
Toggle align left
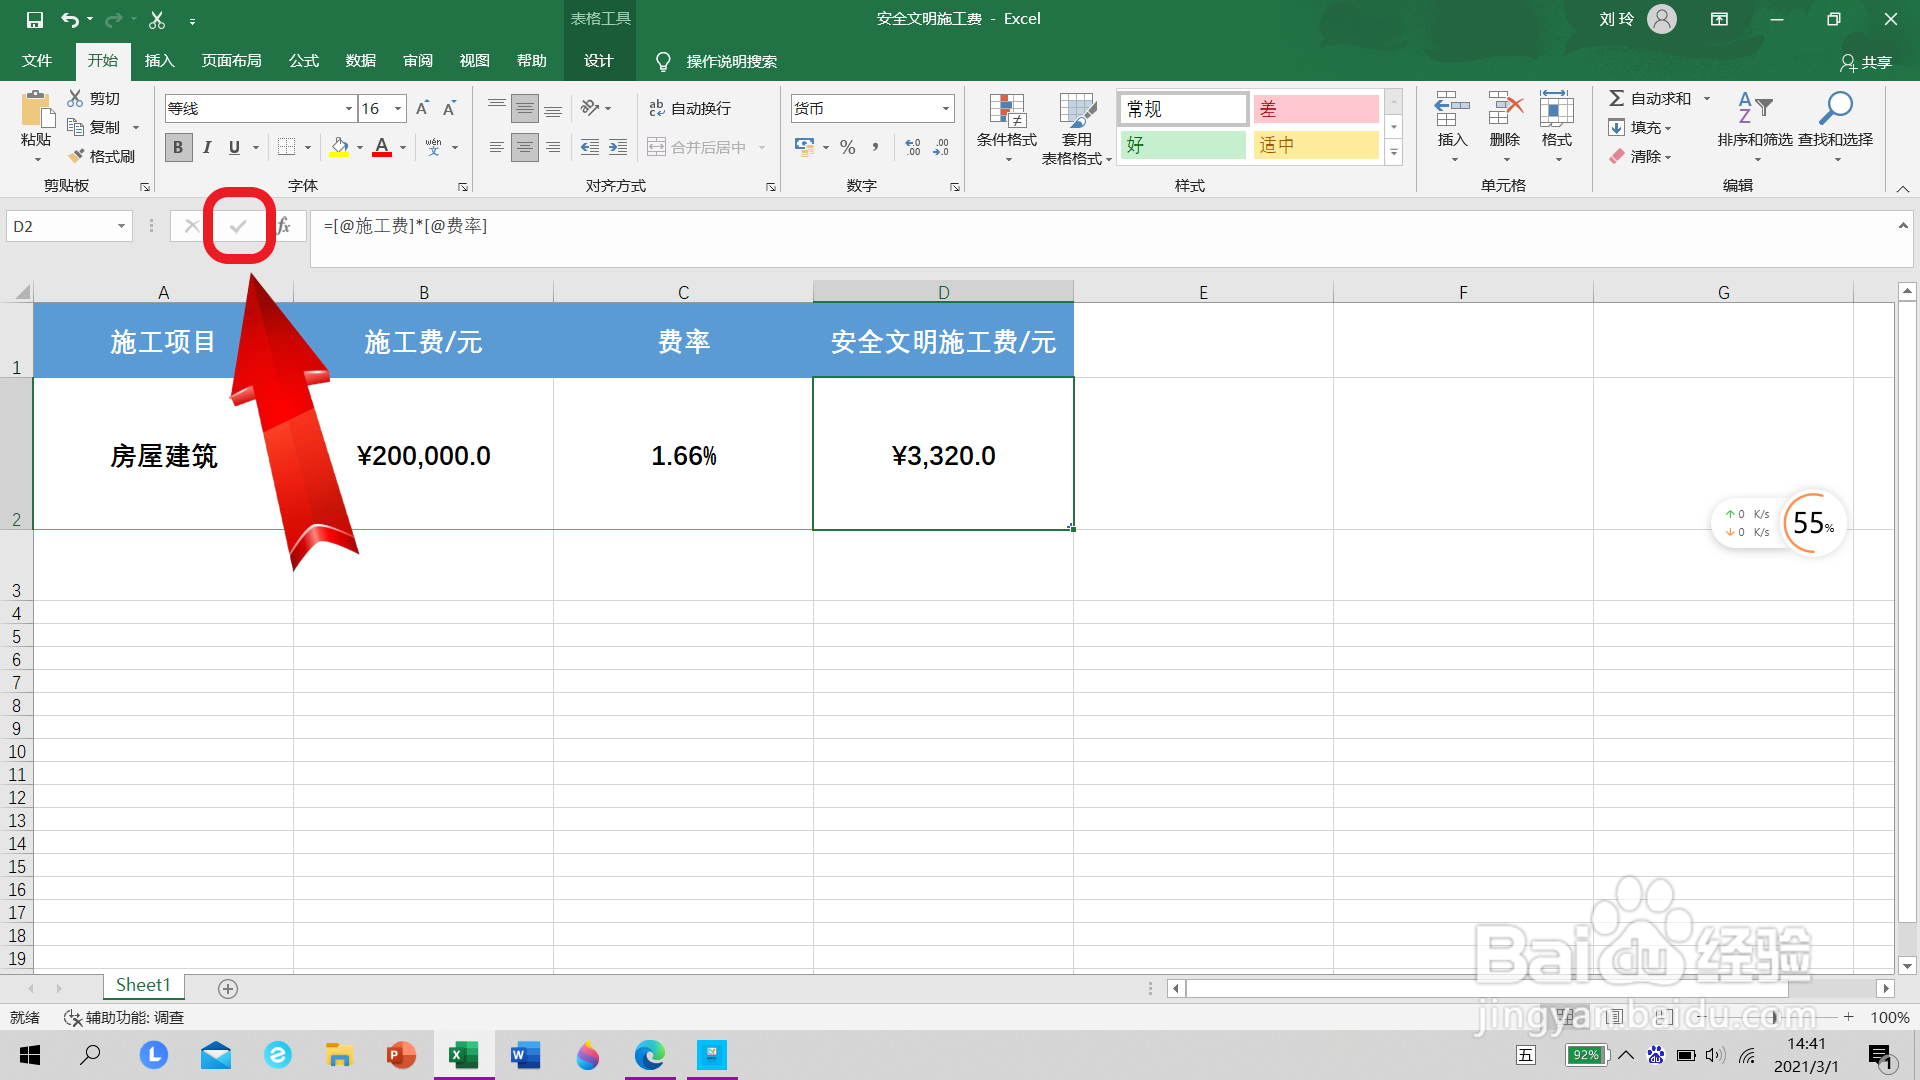click(x=497, y=147)
